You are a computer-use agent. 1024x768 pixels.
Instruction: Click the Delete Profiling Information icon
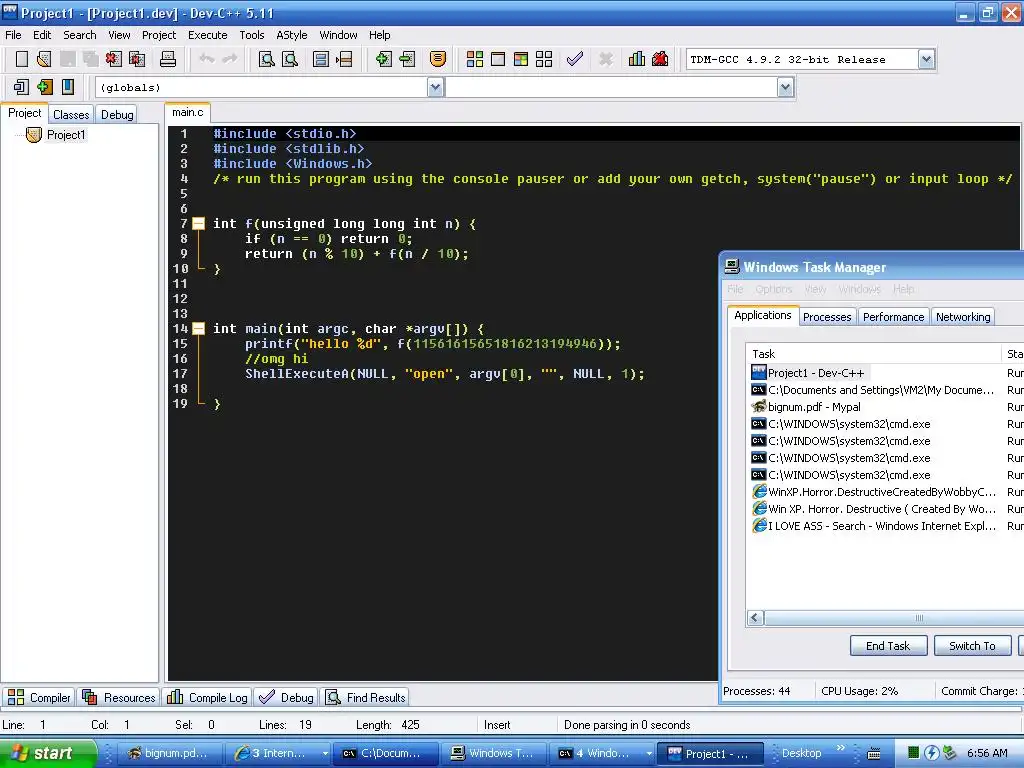(660, 59)
